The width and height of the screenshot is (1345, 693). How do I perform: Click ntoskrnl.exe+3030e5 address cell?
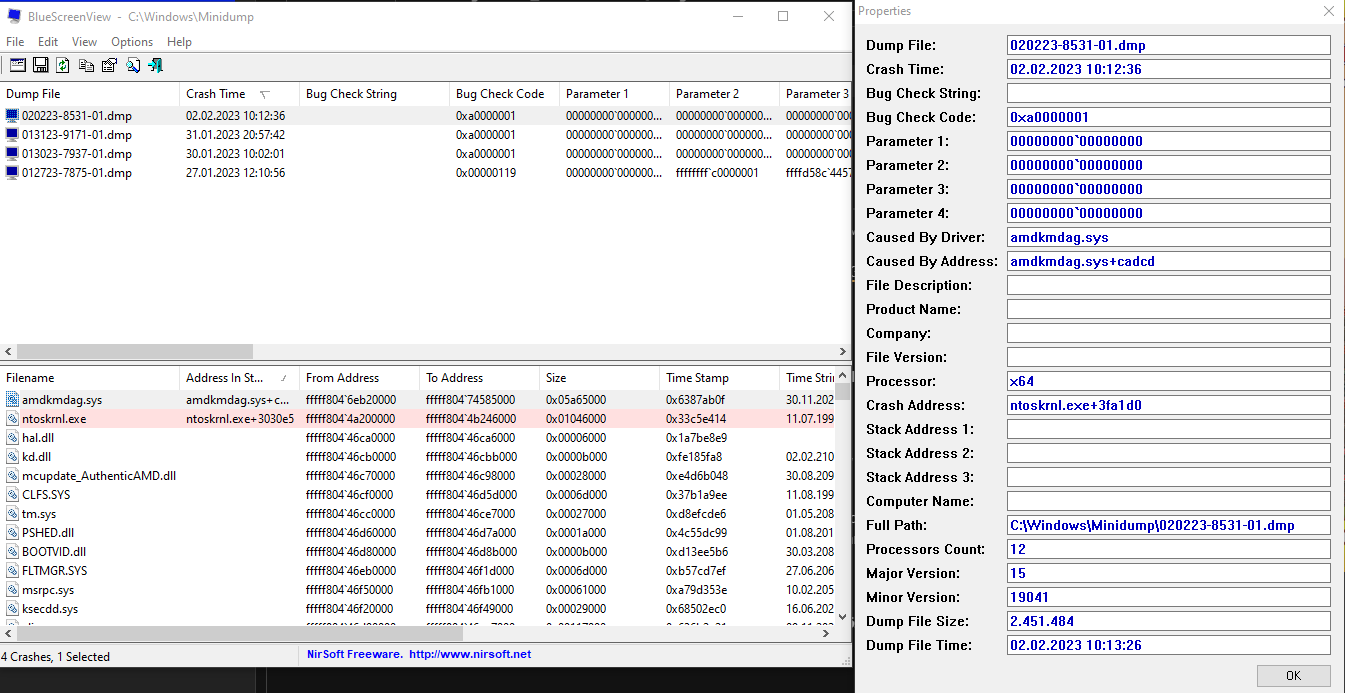click(240, 419)
